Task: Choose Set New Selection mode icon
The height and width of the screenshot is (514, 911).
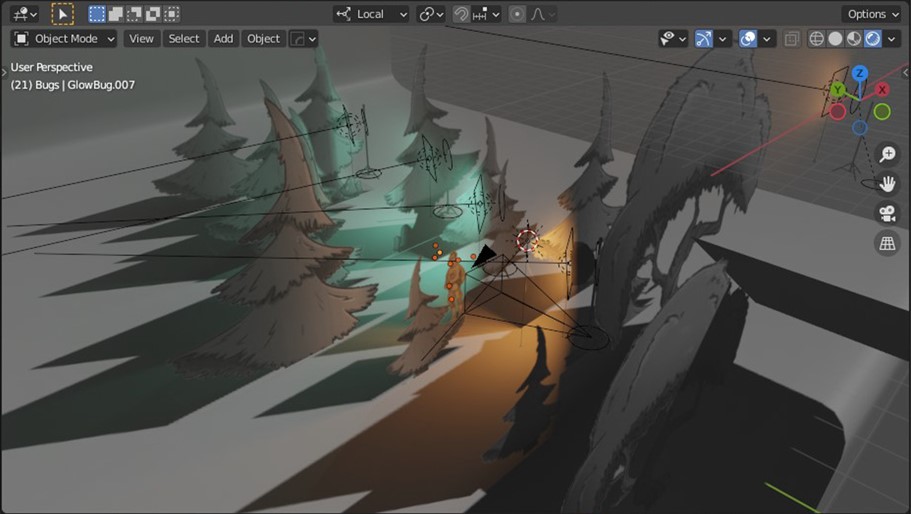Action: (x=97, y=14)
